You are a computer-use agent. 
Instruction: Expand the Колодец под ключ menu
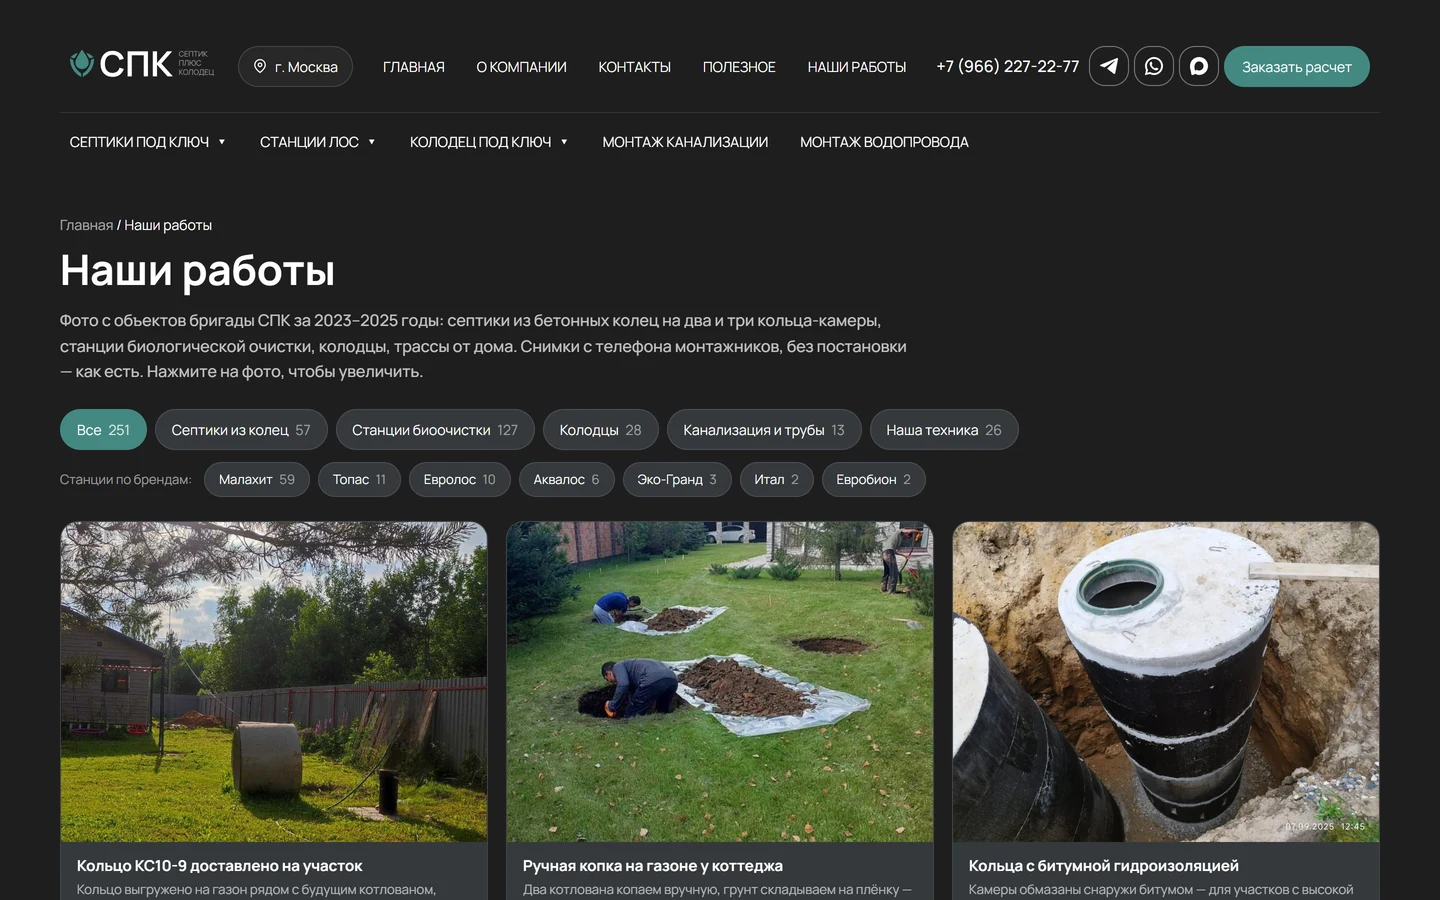pos(488,142)
